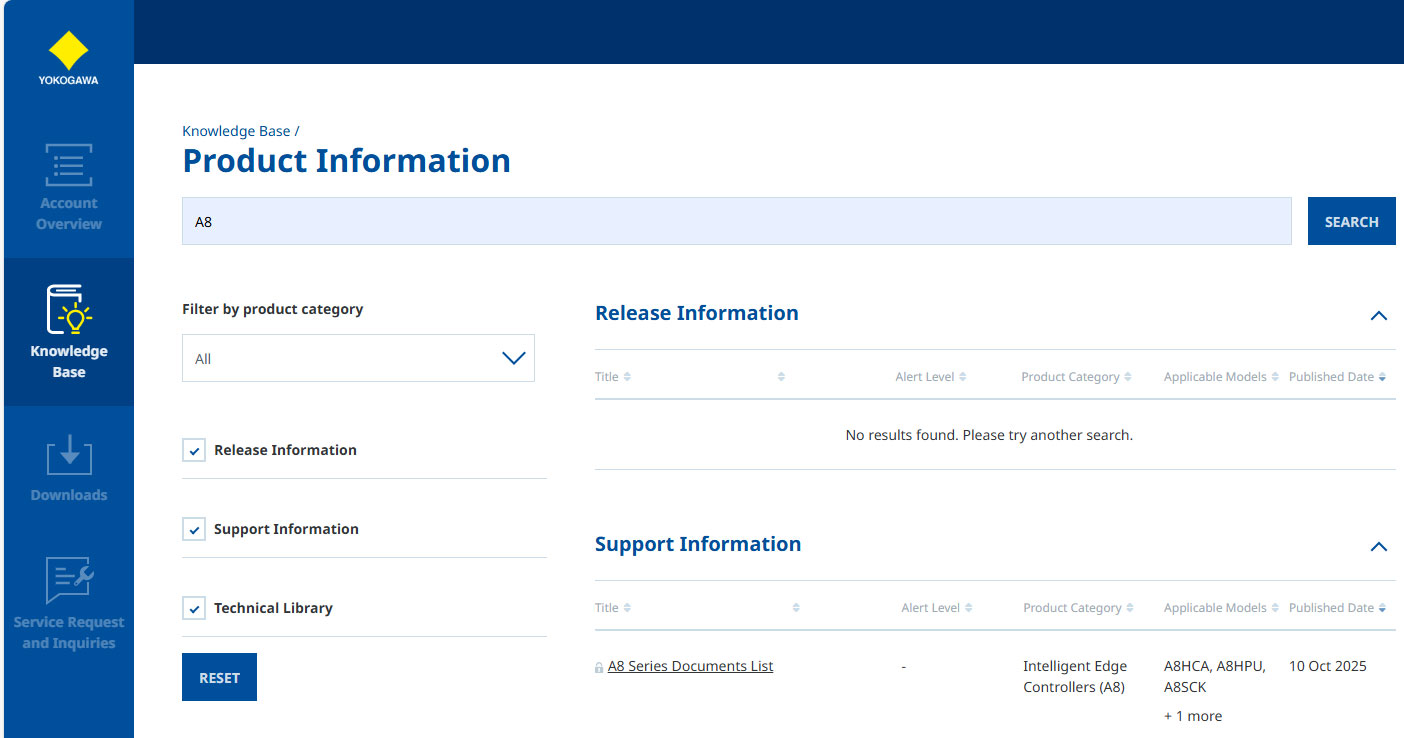Go to Account Overview in sidebar

coord(68,186)
